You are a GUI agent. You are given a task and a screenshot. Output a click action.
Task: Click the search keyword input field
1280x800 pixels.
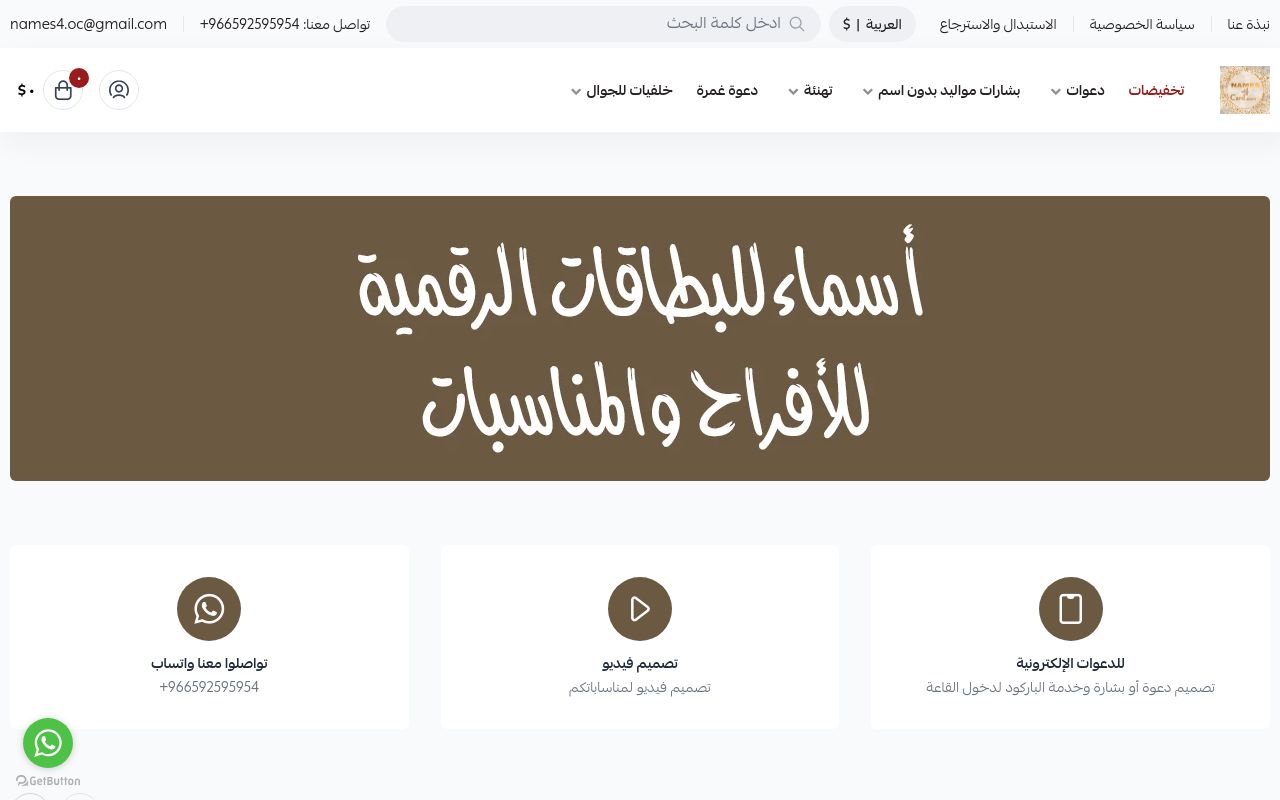[x=603, y=24]
